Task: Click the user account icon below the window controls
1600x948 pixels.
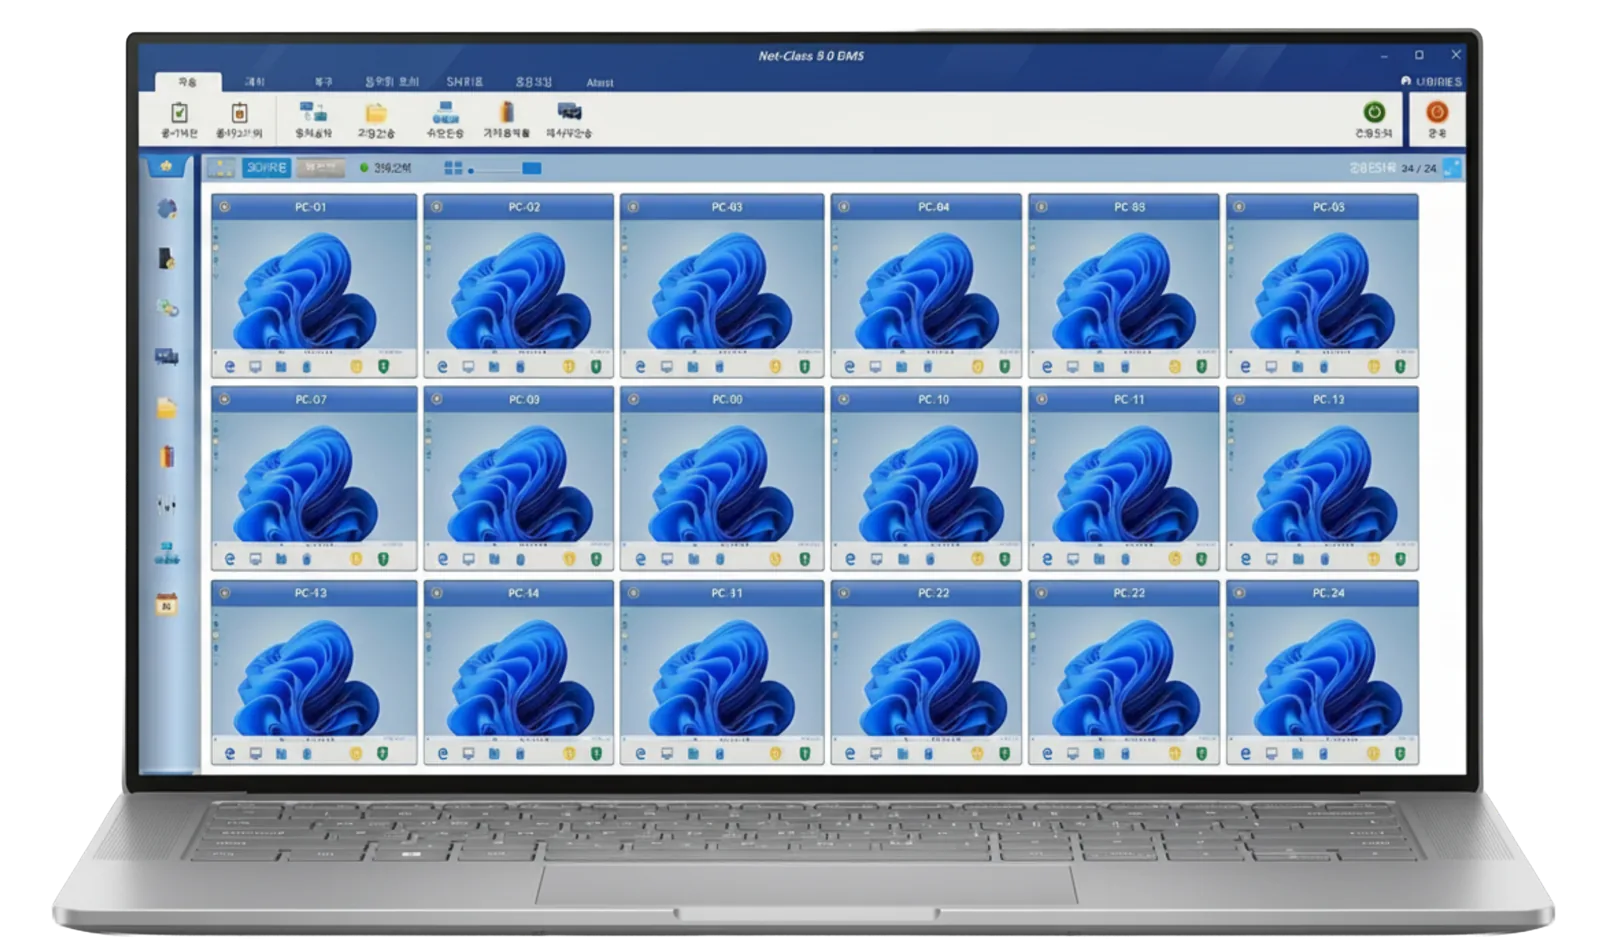Action: point(1405,81)
